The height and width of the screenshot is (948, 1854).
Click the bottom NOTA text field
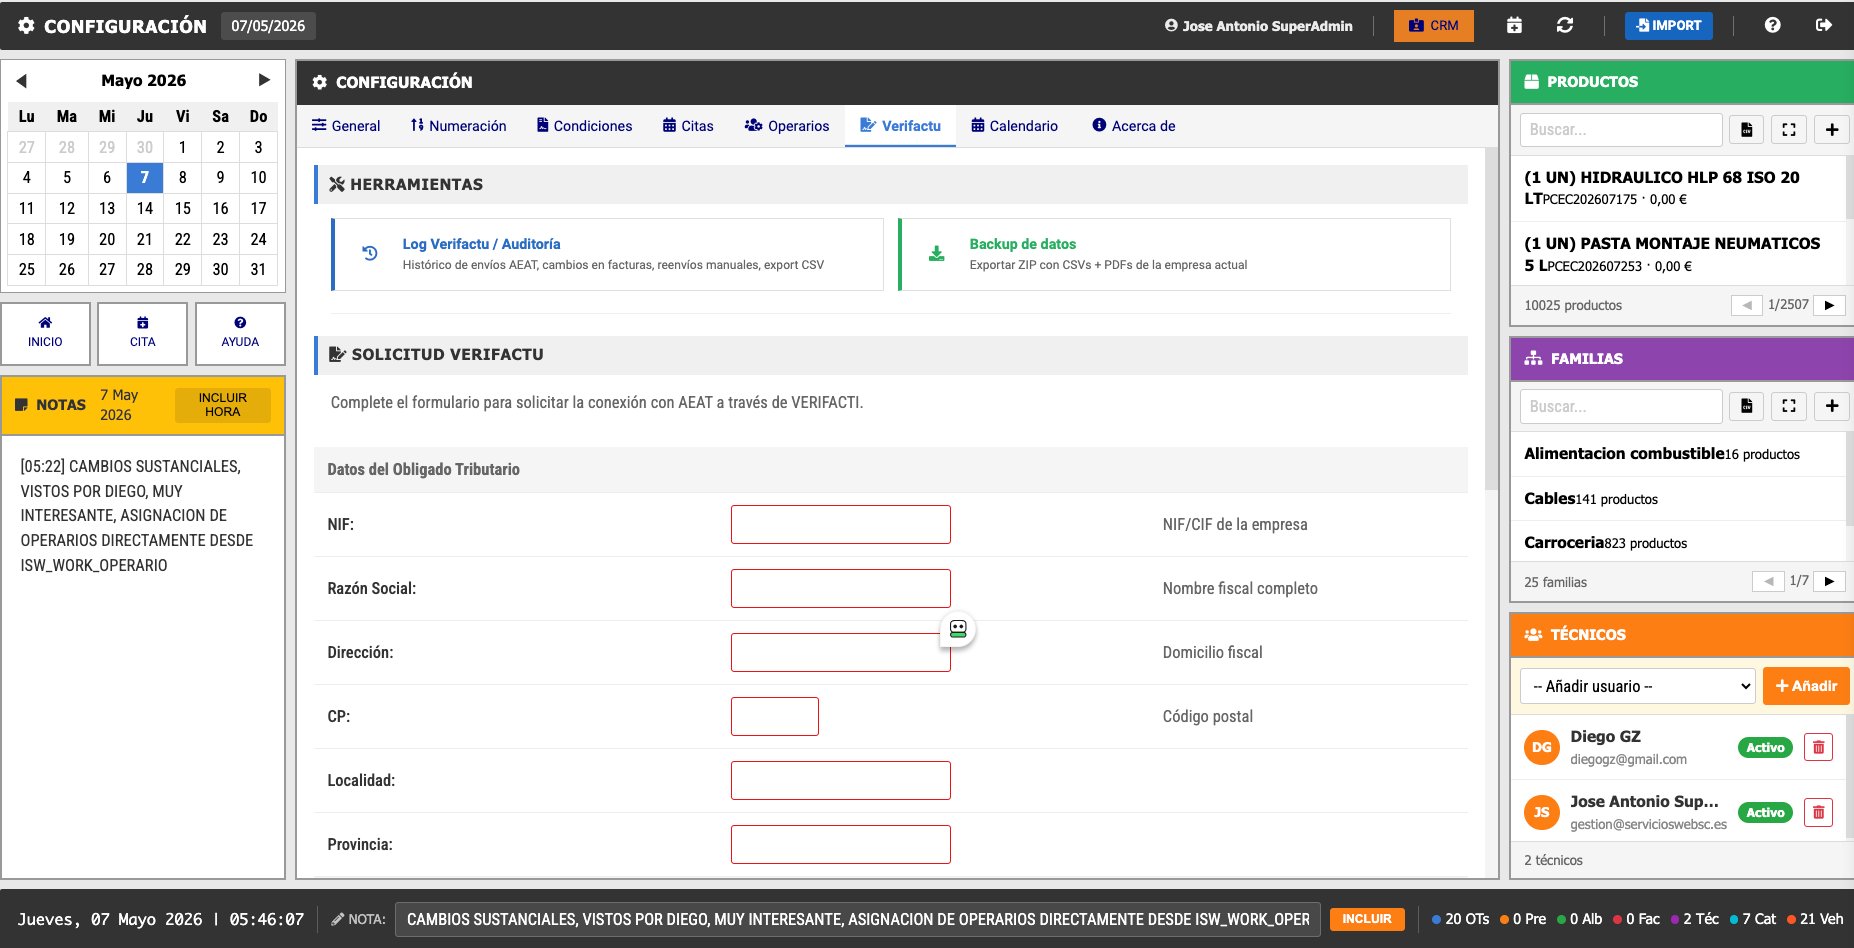pos(858,919)
